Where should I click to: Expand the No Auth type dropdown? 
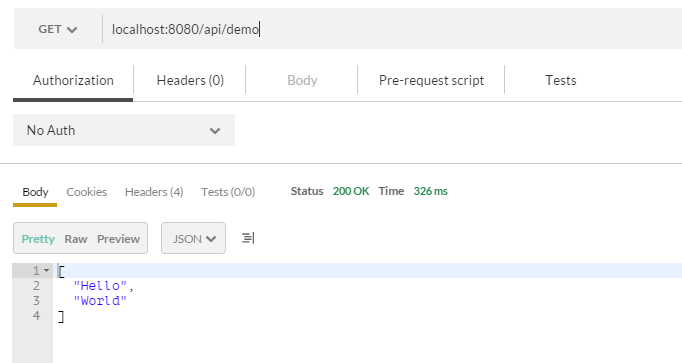click(124, 130)
